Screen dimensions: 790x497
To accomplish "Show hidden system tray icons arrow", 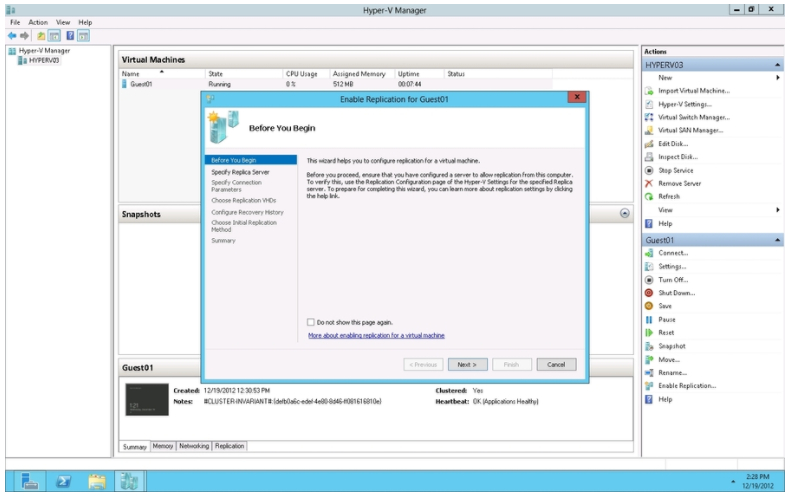I will 733,481.
